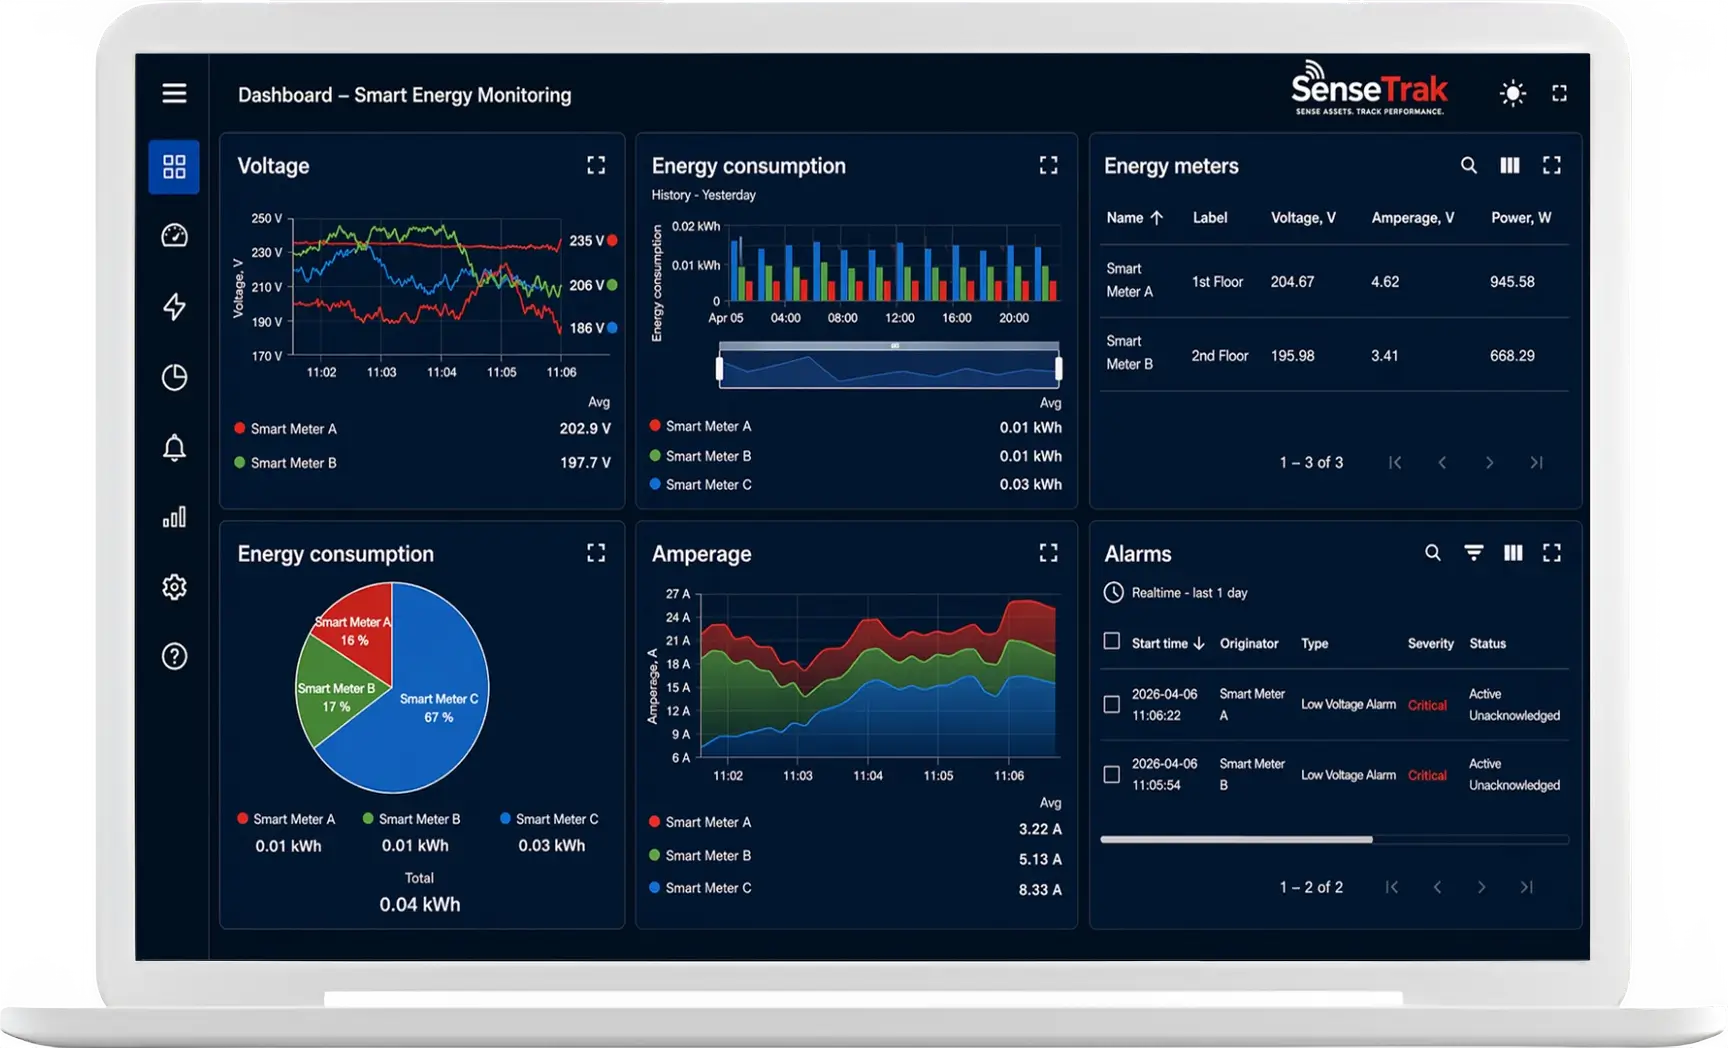Check the select-all checkbox in Alarms header

point(1111,641)
